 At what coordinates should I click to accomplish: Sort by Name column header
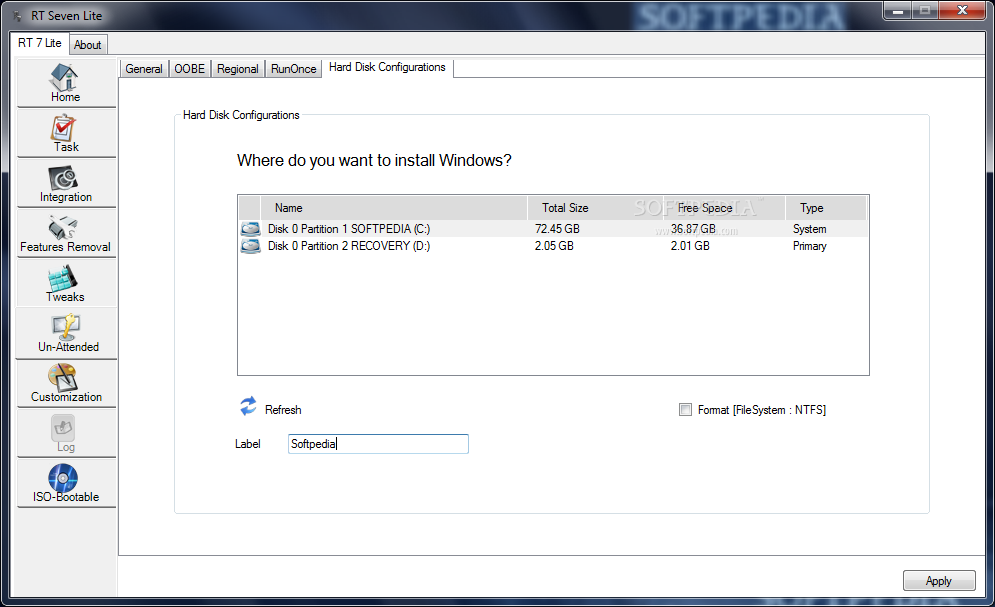pyautogui.click(x=393, y=208)
